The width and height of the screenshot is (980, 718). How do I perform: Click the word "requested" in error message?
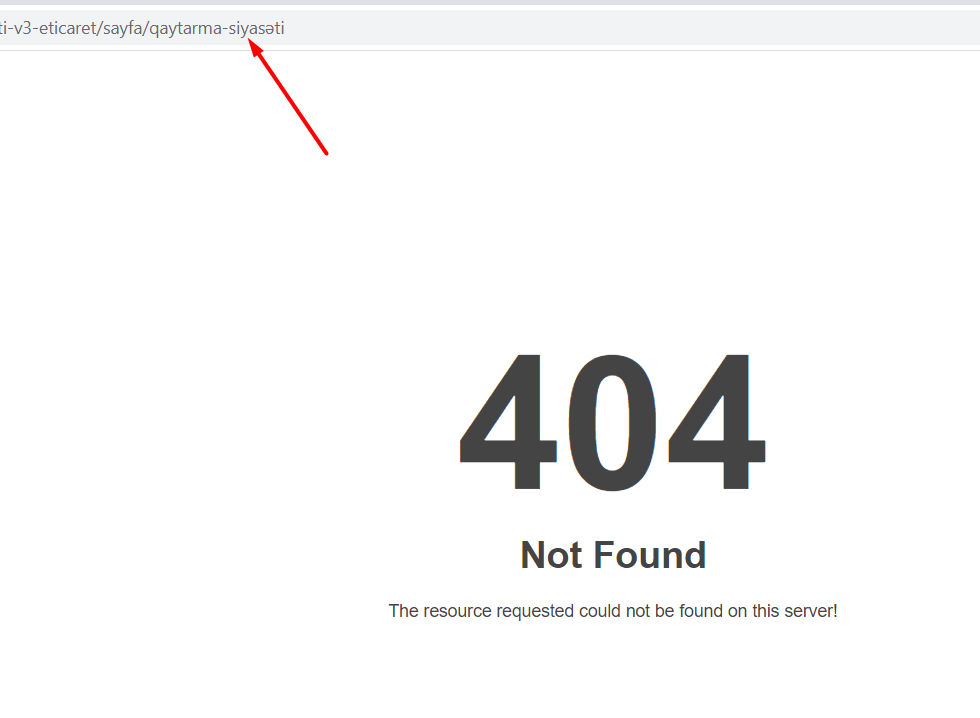tap(535, 612)
